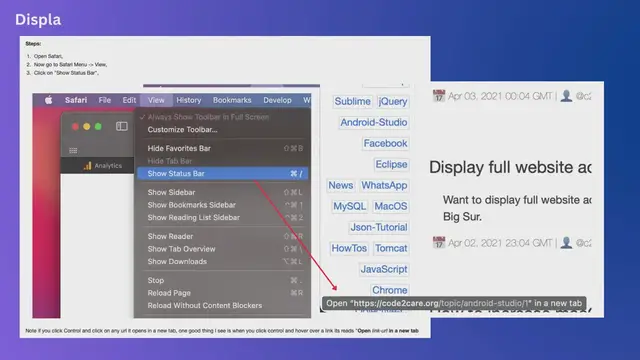The image size is (640, 360).
Task: Click author icon beside Apr 02 date
Action: [566, 242]
